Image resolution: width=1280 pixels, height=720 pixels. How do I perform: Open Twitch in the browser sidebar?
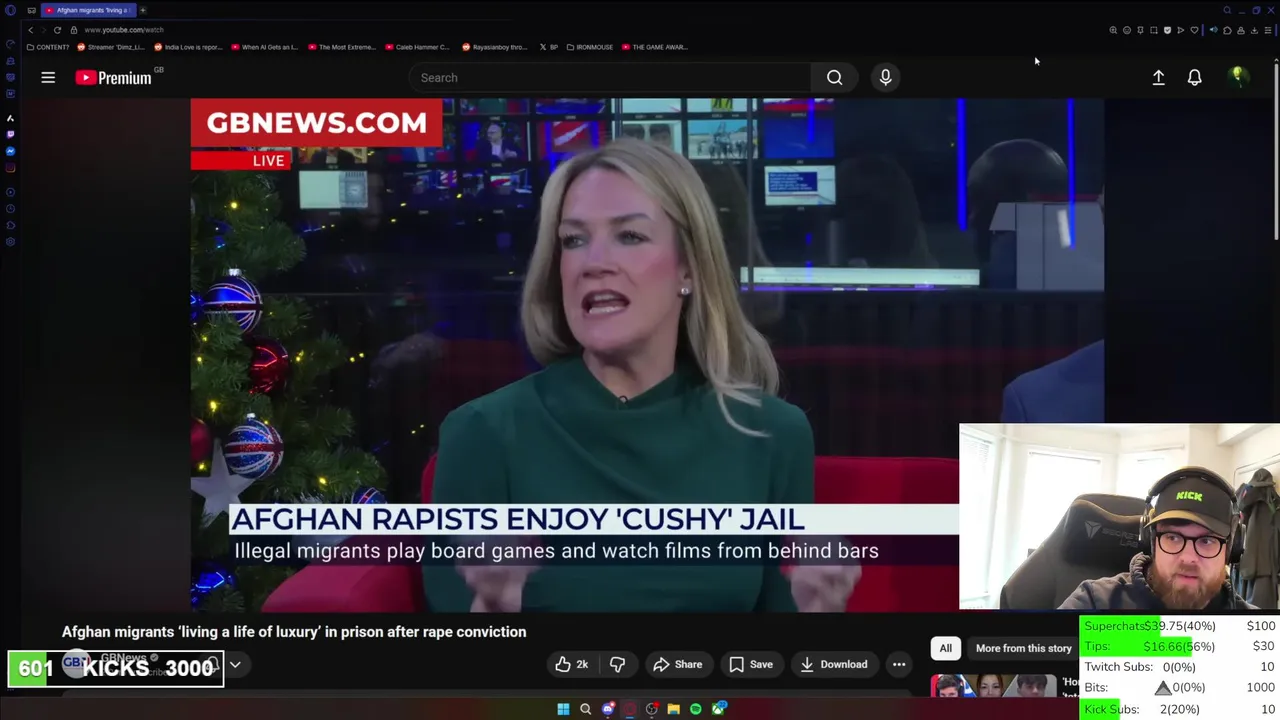tap(10, 134)
